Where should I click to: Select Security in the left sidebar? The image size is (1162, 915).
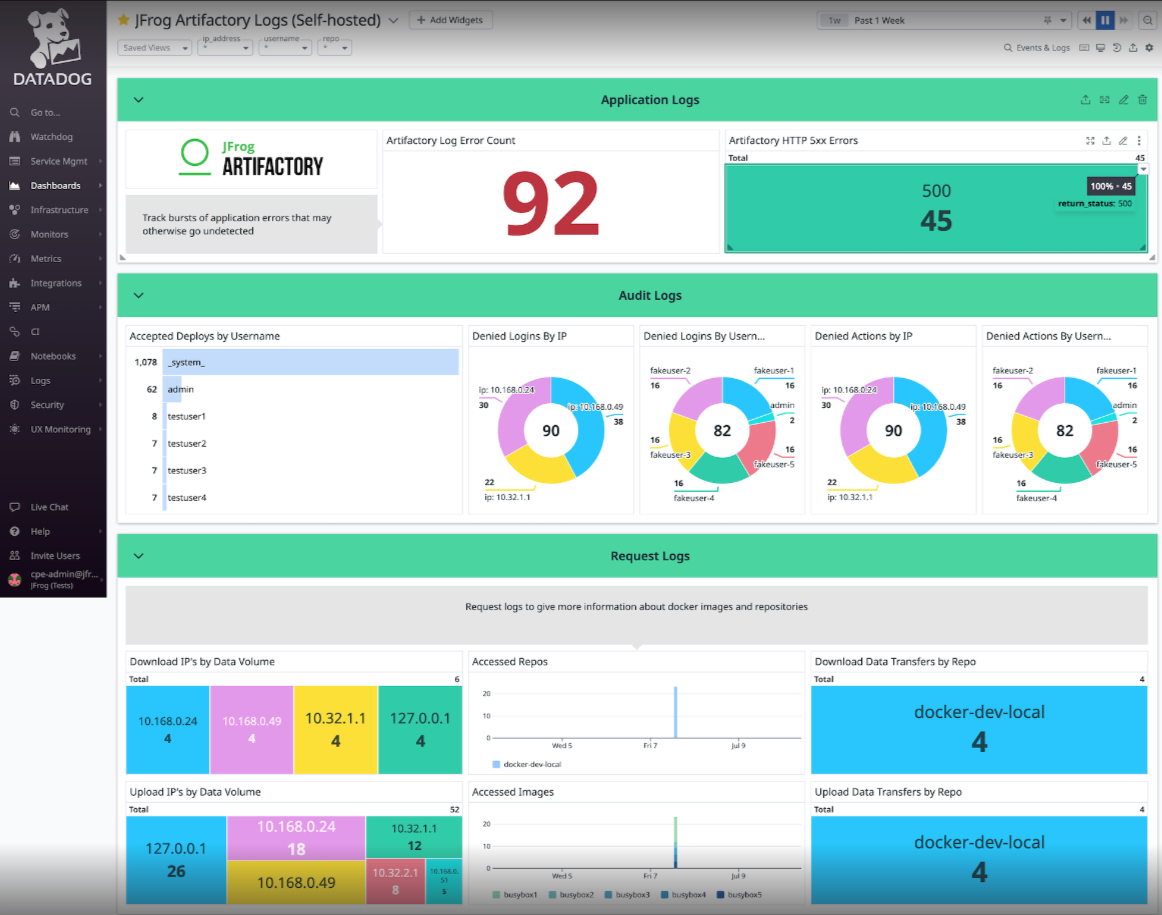coord(48,404)
